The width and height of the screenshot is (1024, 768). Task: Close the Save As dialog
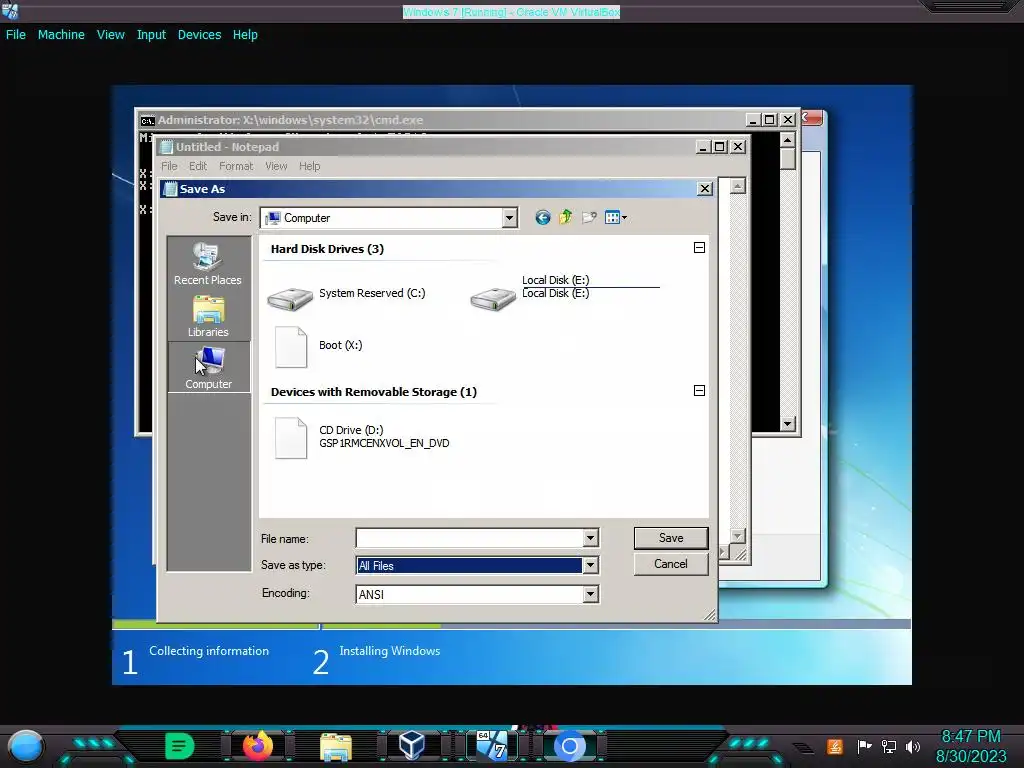(705, 189)
